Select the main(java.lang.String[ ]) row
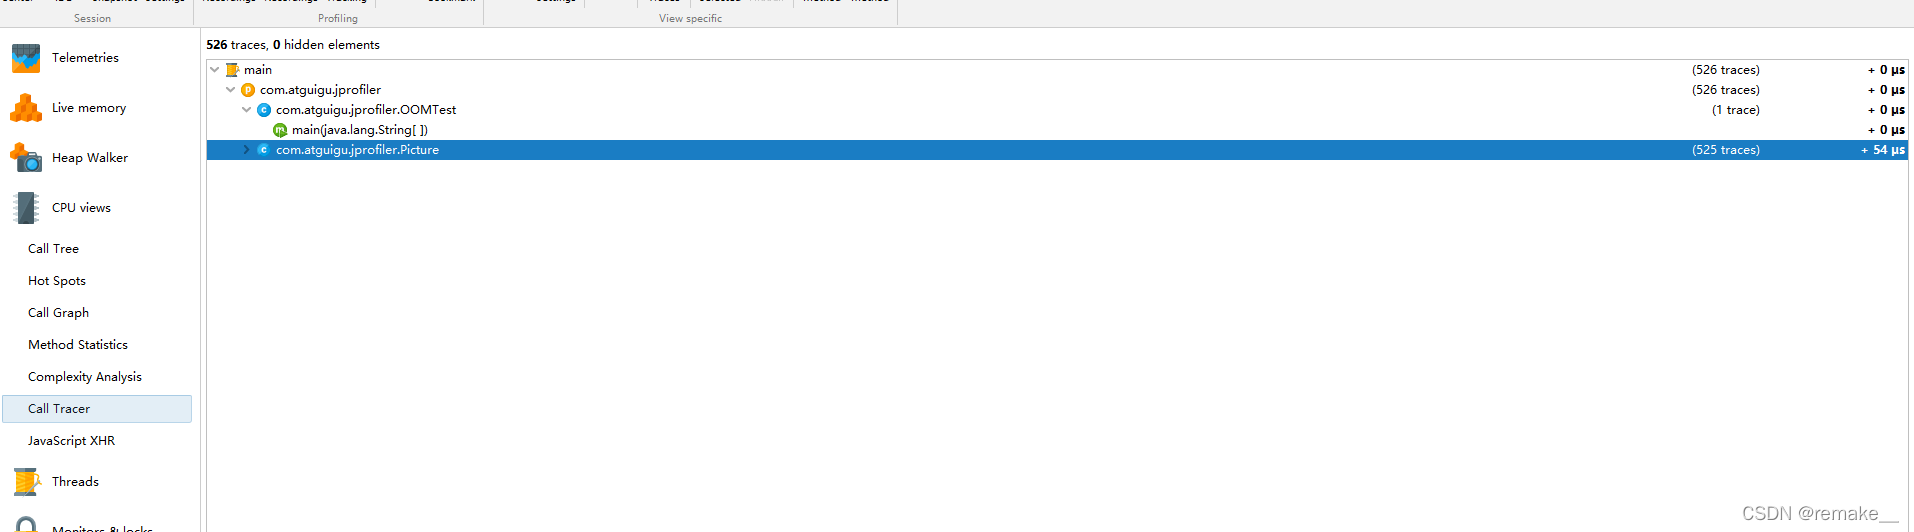This screenshot has height=532, width=1914. tap(1056, 130)
